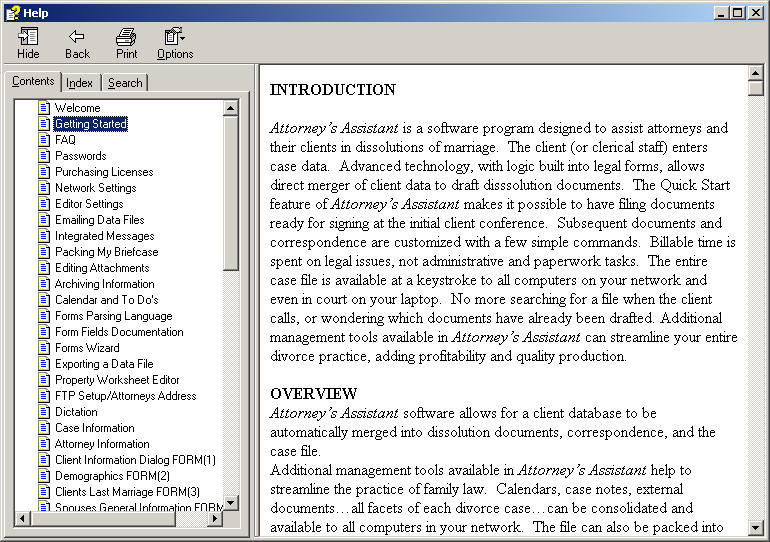The image size is (770, 542).
Task: Open the Welcome topic
Action: coord(77,108)
